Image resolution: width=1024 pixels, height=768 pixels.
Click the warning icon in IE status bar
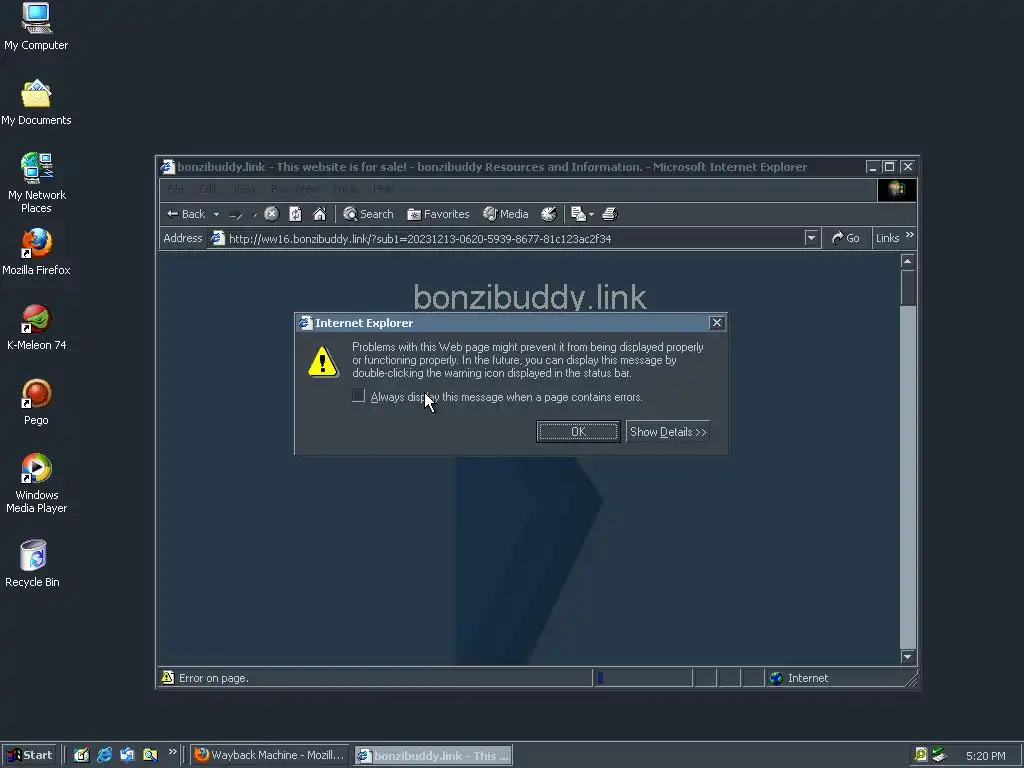(168, 677)
